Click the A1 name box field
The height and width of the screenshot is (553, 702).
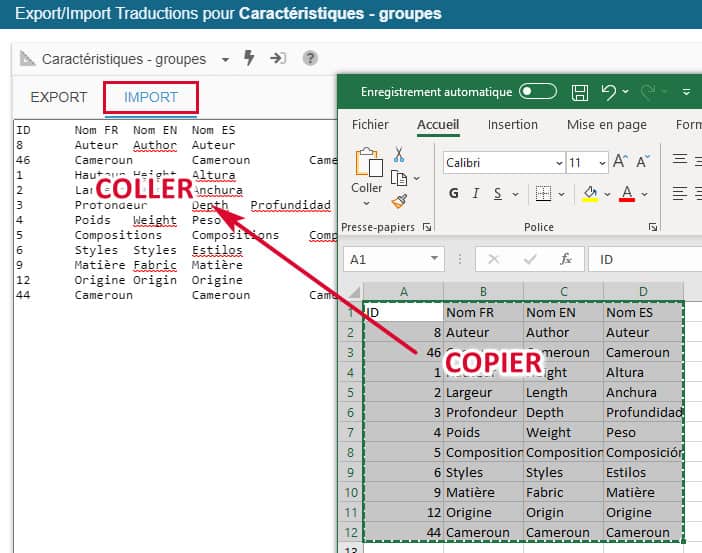[x=383, y=259]
